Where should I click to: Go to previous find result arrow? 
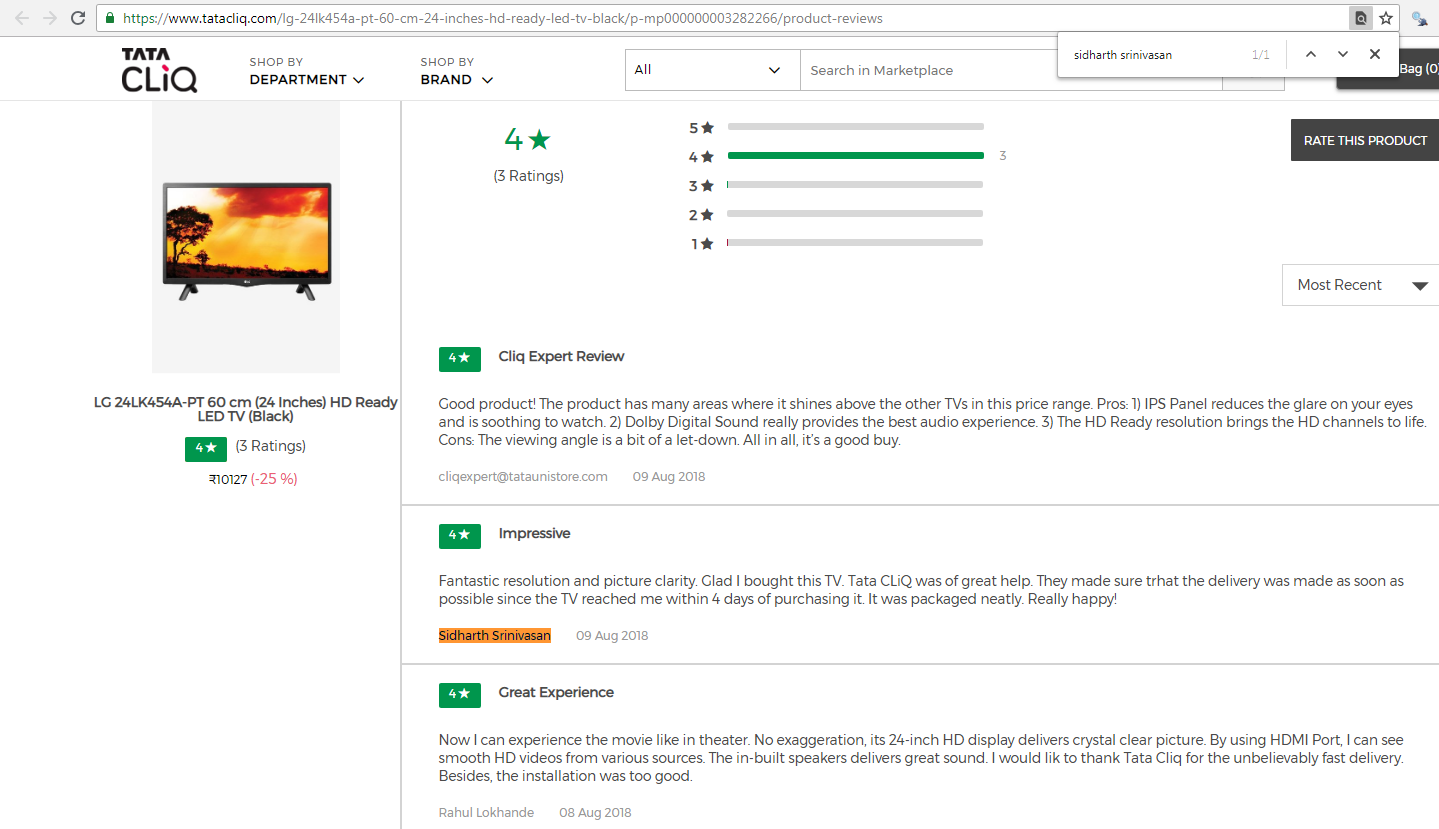[1311, 55]
